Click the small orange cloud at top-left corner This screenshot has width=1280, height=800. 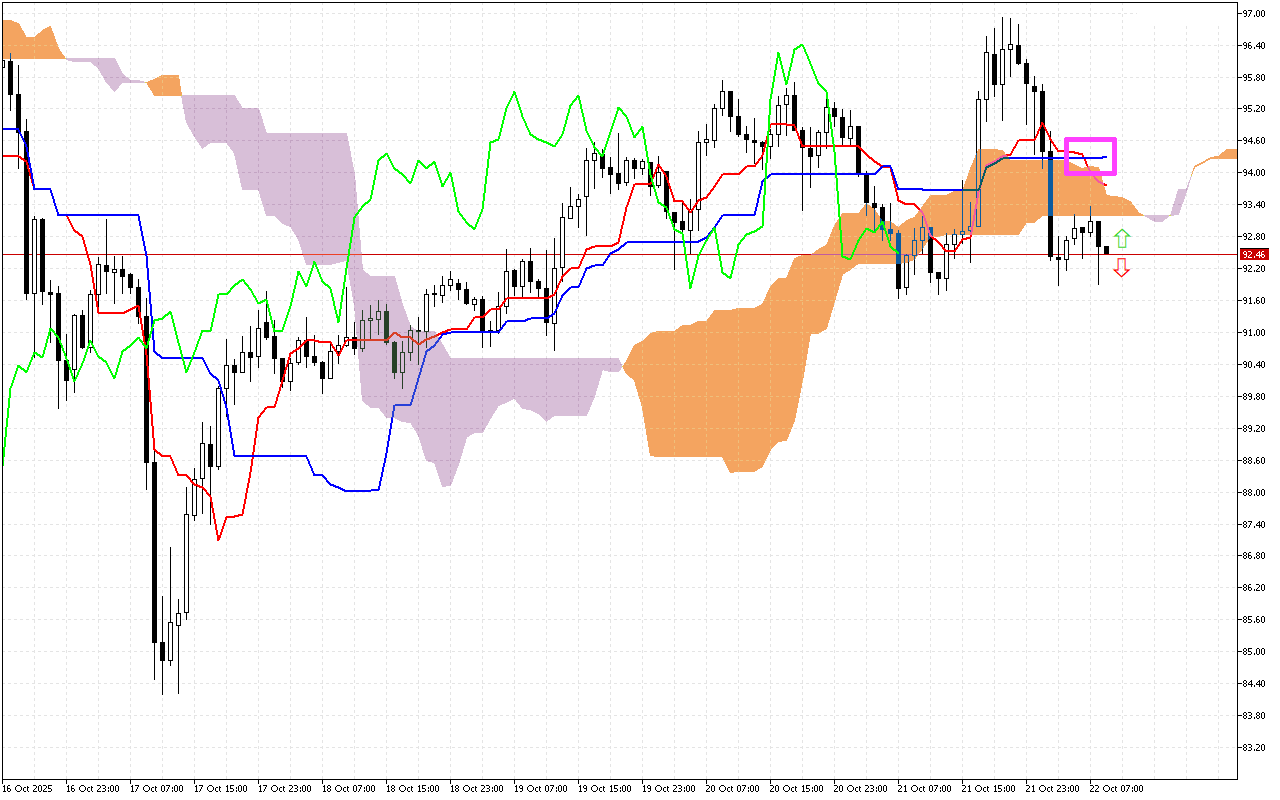coord(30,43)
